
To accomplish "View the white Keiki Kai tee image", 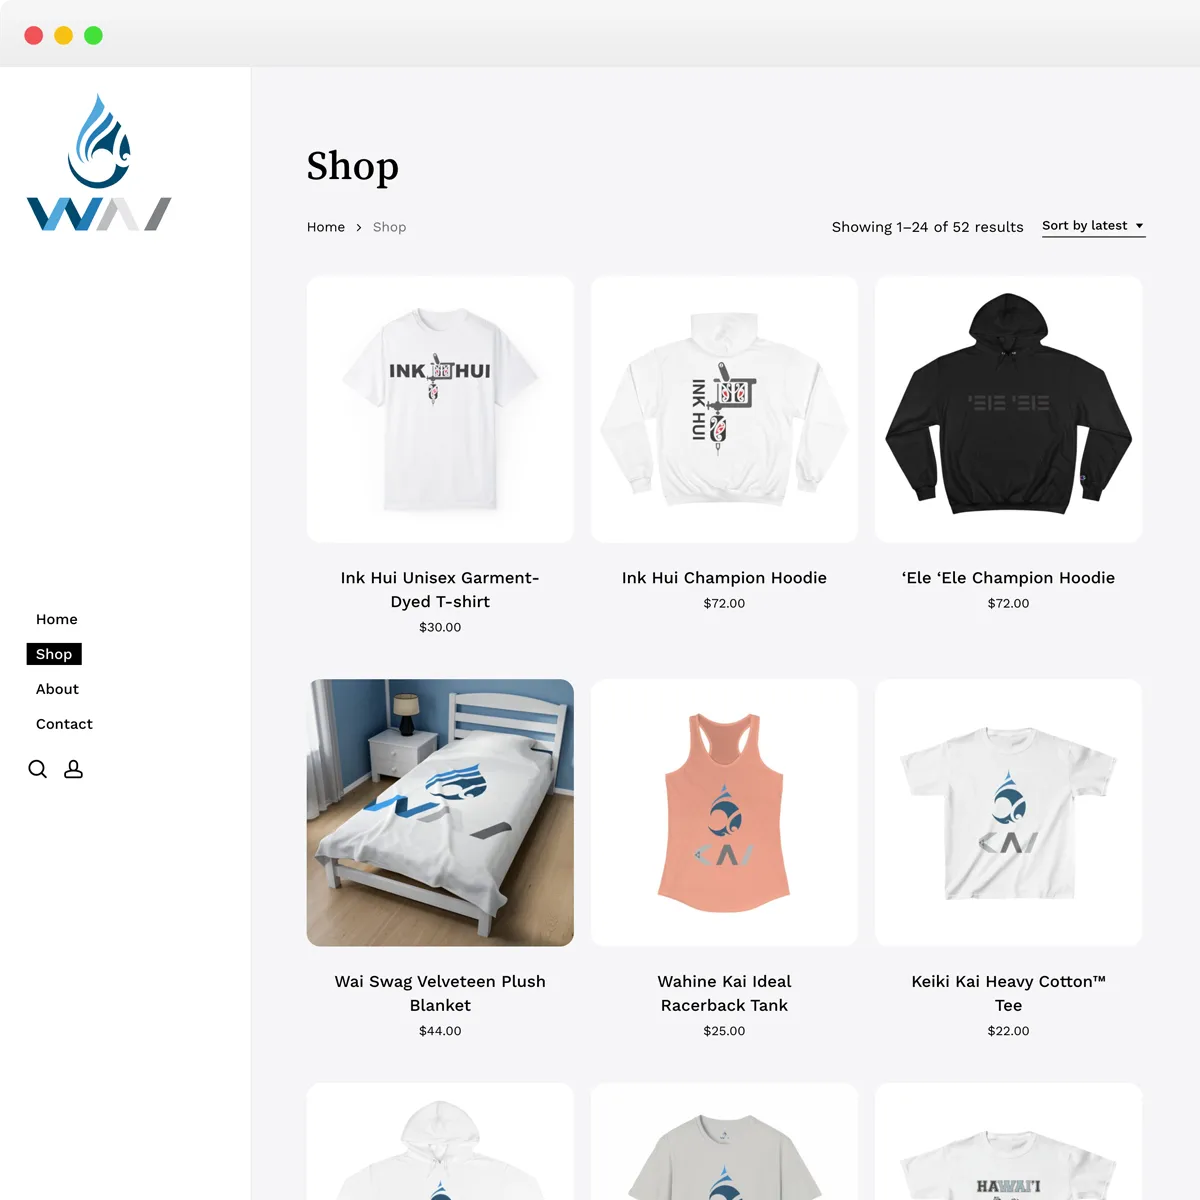I will 1008,813.
